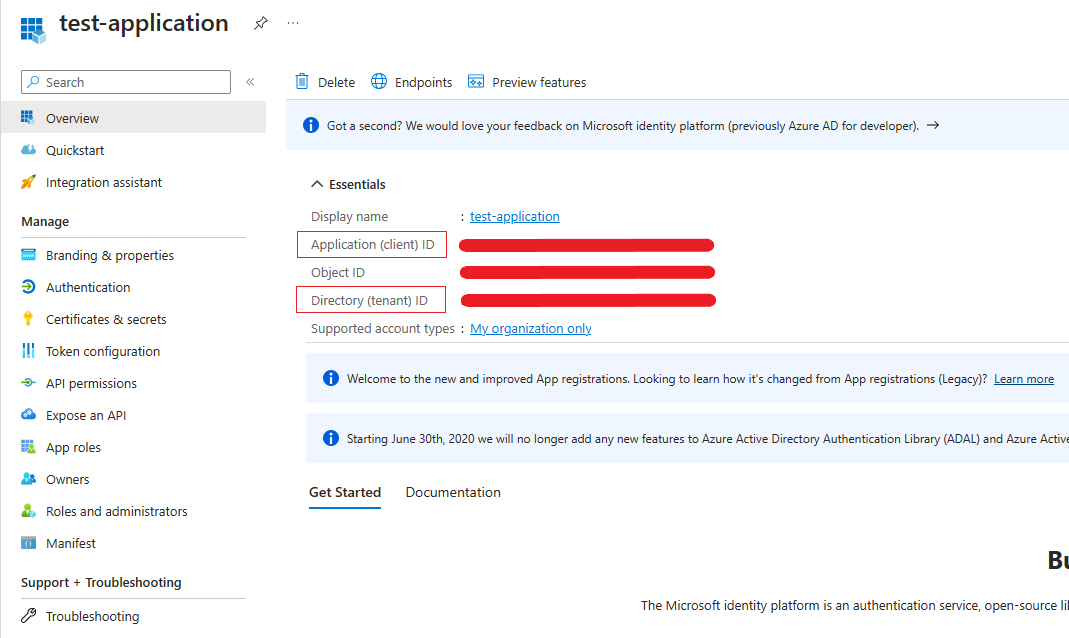Open Expose an API

tap(86, 415)
